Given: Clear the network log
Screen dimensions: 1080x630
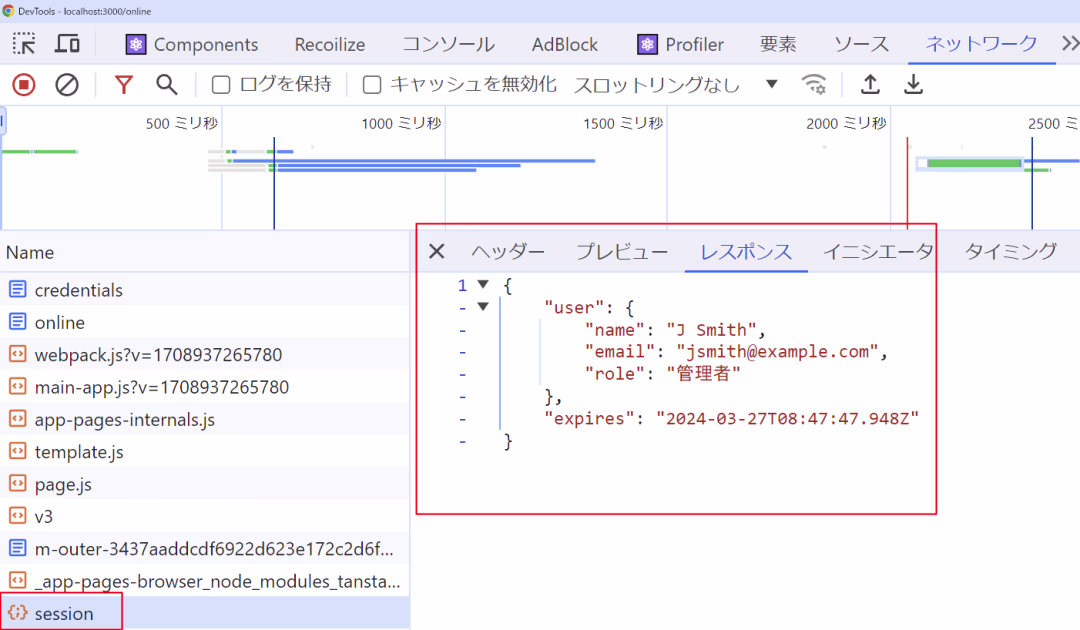Looking at the screenshot, I should [x=67, y=85].
